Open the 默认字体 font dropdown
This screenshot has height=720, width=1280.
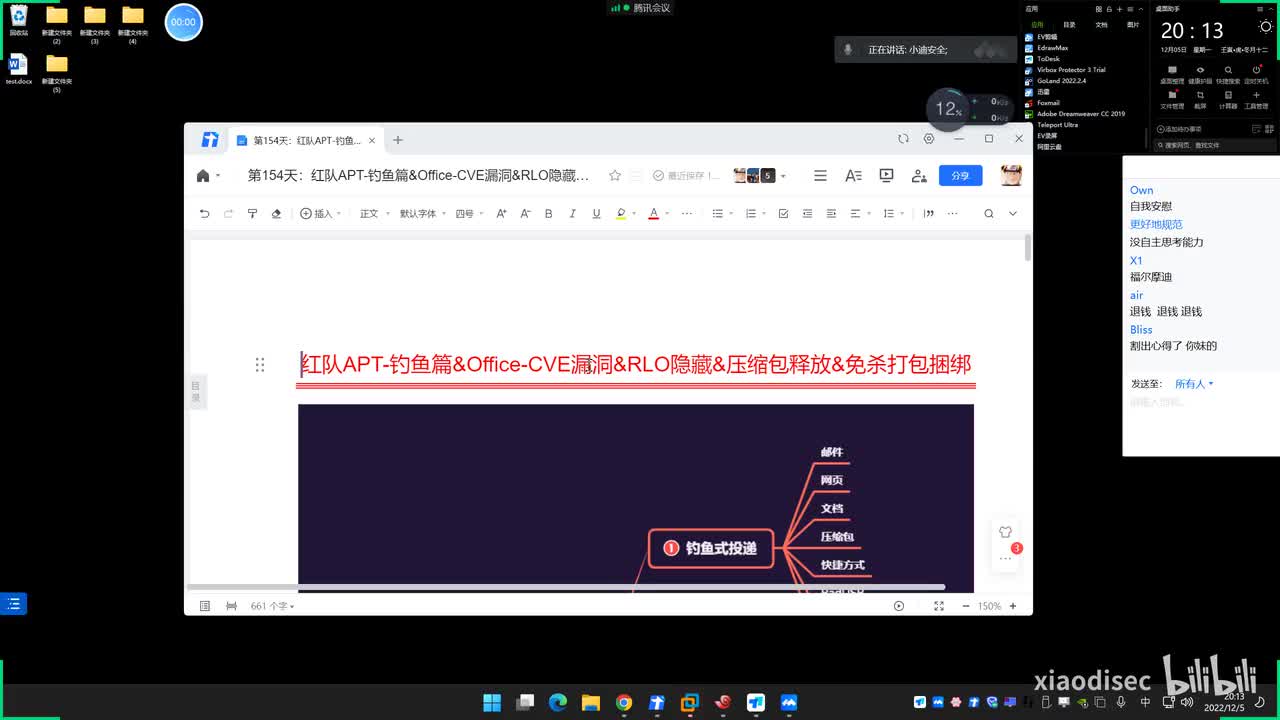click(422, 213)
